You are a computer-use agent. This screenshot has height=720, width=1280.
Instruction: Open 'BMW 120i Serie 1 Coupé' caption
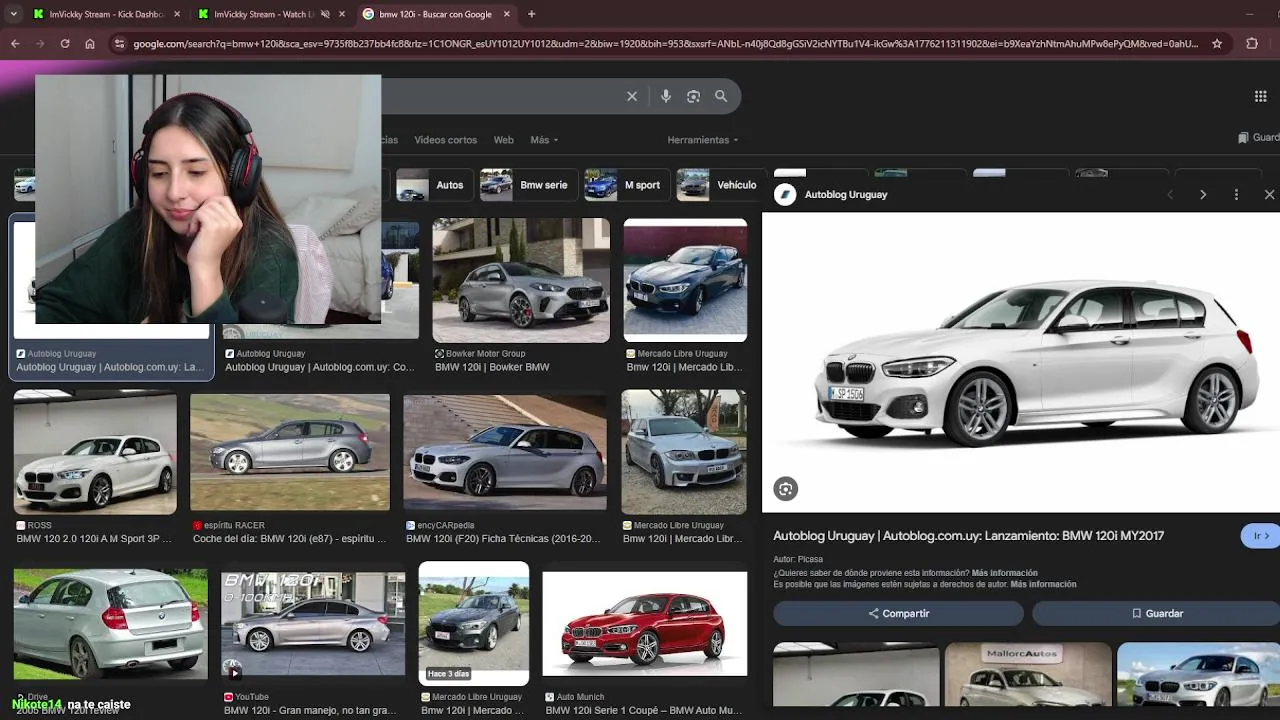pyautogui.click(x=643, y=710)
